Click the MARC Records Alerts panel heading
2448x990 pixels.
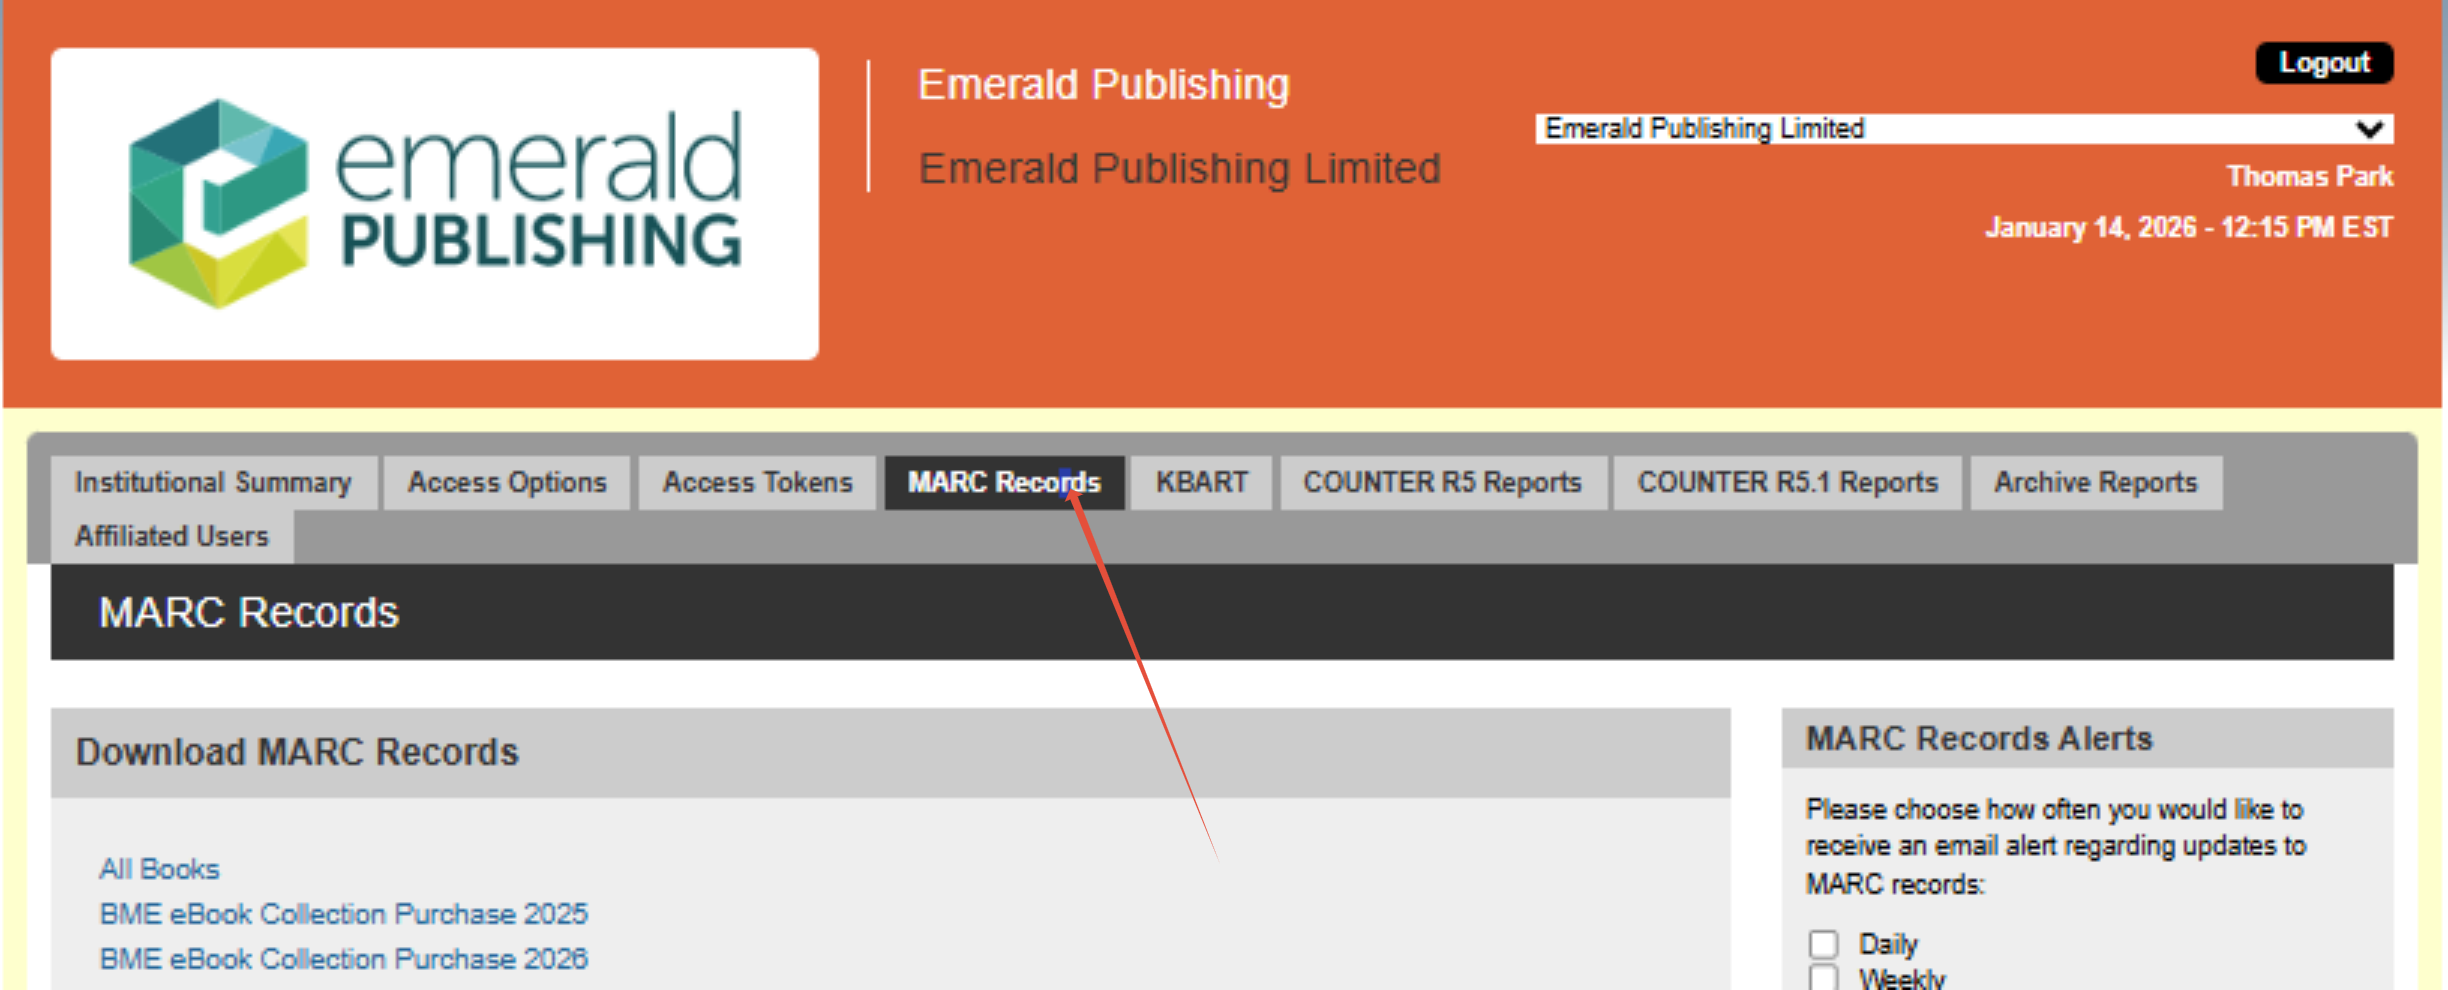(1978, 738)
